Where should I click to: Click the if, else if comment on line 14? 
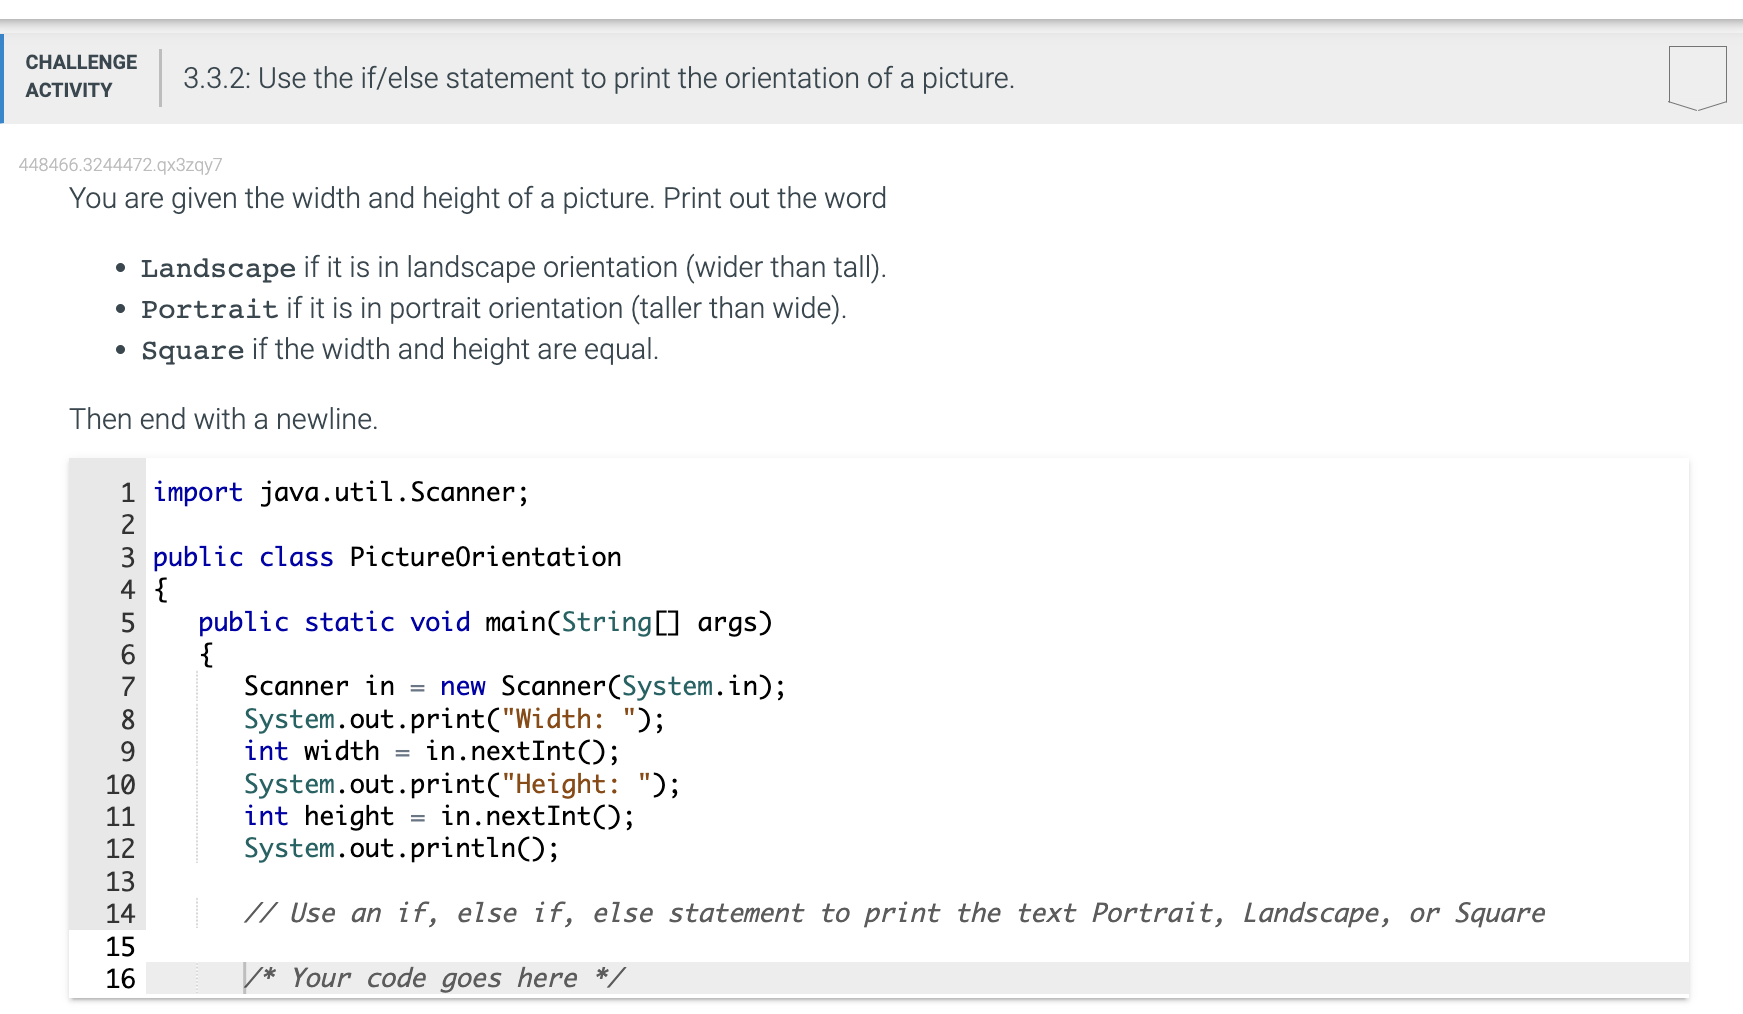click(895, 912)
